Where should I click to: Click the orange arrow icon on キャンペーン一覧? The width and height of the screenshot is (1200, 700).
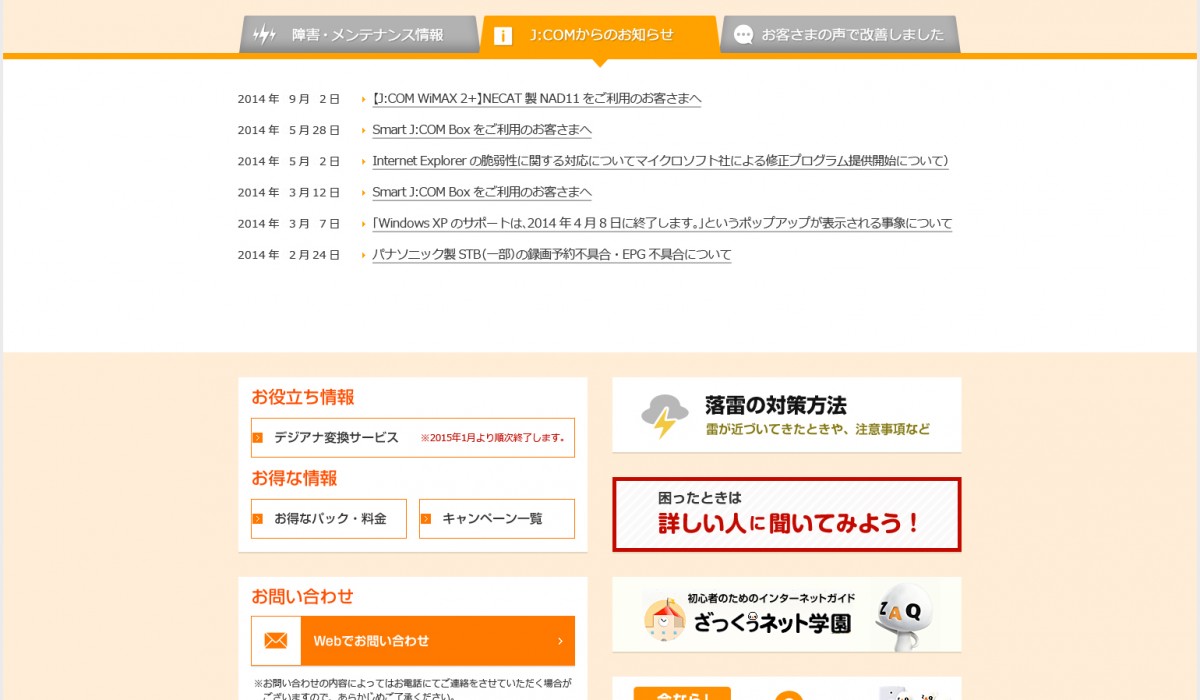point(426,519)
